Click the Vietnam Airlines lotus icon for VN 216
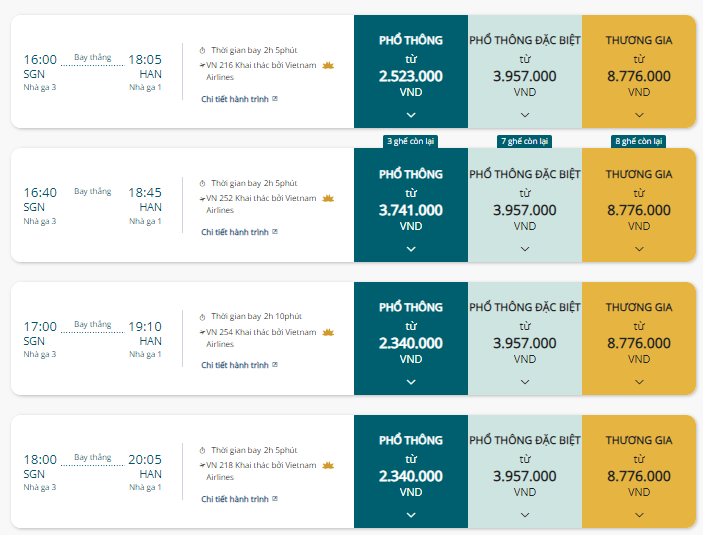Image resolution: width=703 pixels, height=535 pixels. (328, 65)
